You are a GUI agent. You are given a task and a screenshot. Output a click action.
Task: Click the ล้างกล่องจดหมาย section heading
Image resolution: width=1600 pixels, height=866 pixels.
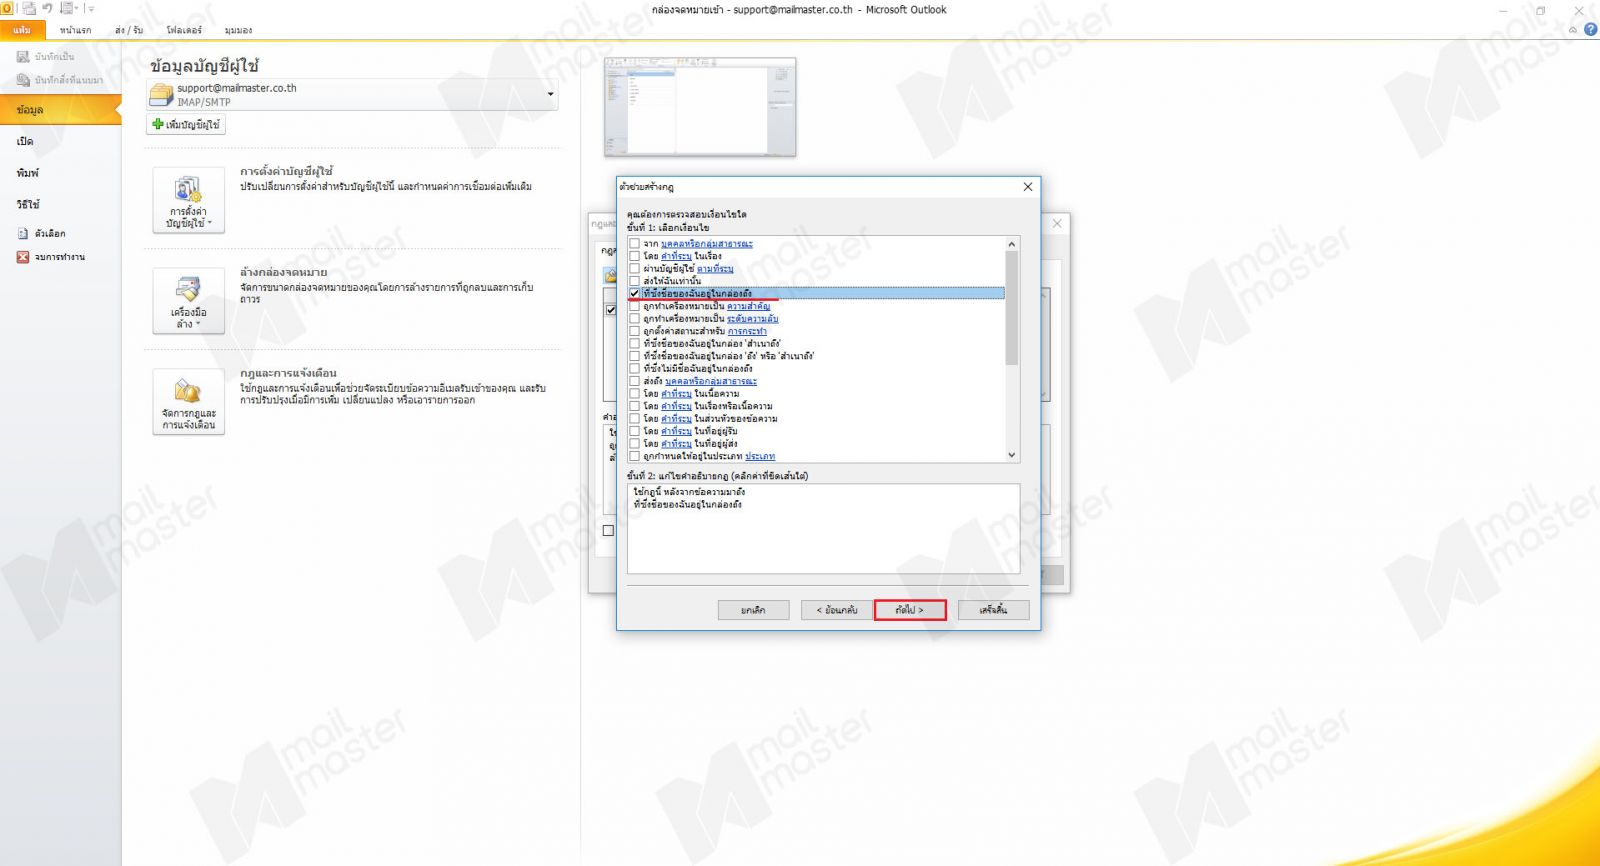click(x=283, y=272)
